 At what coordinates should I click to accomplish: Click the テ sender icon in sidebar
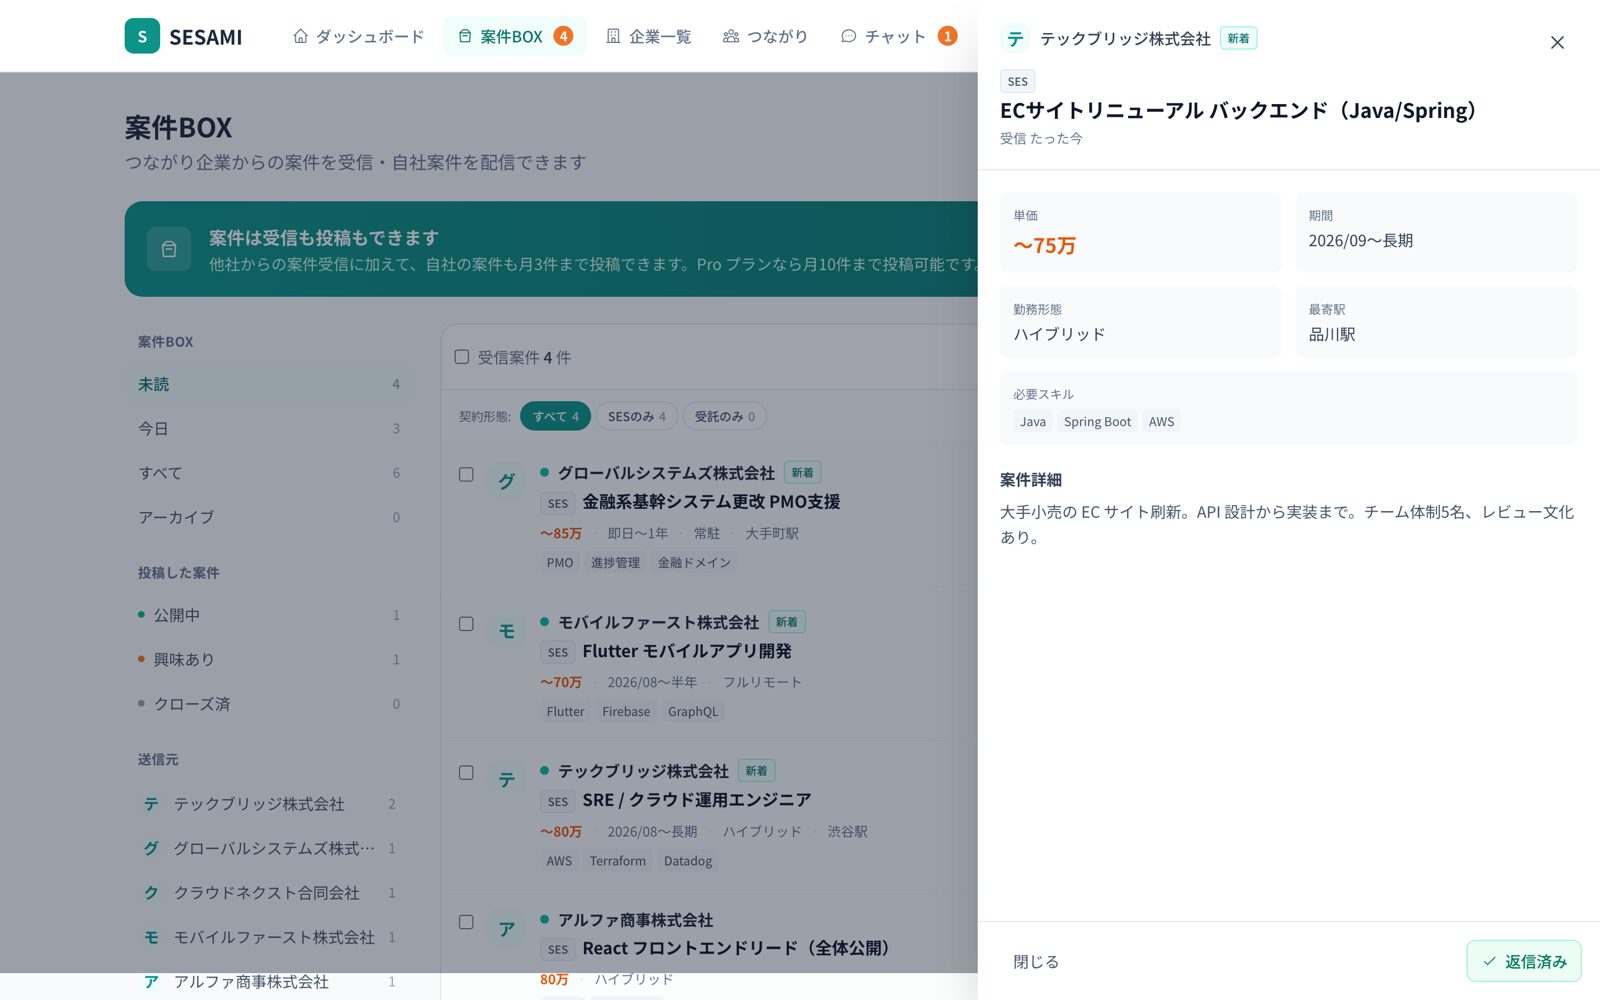point(151,804)
